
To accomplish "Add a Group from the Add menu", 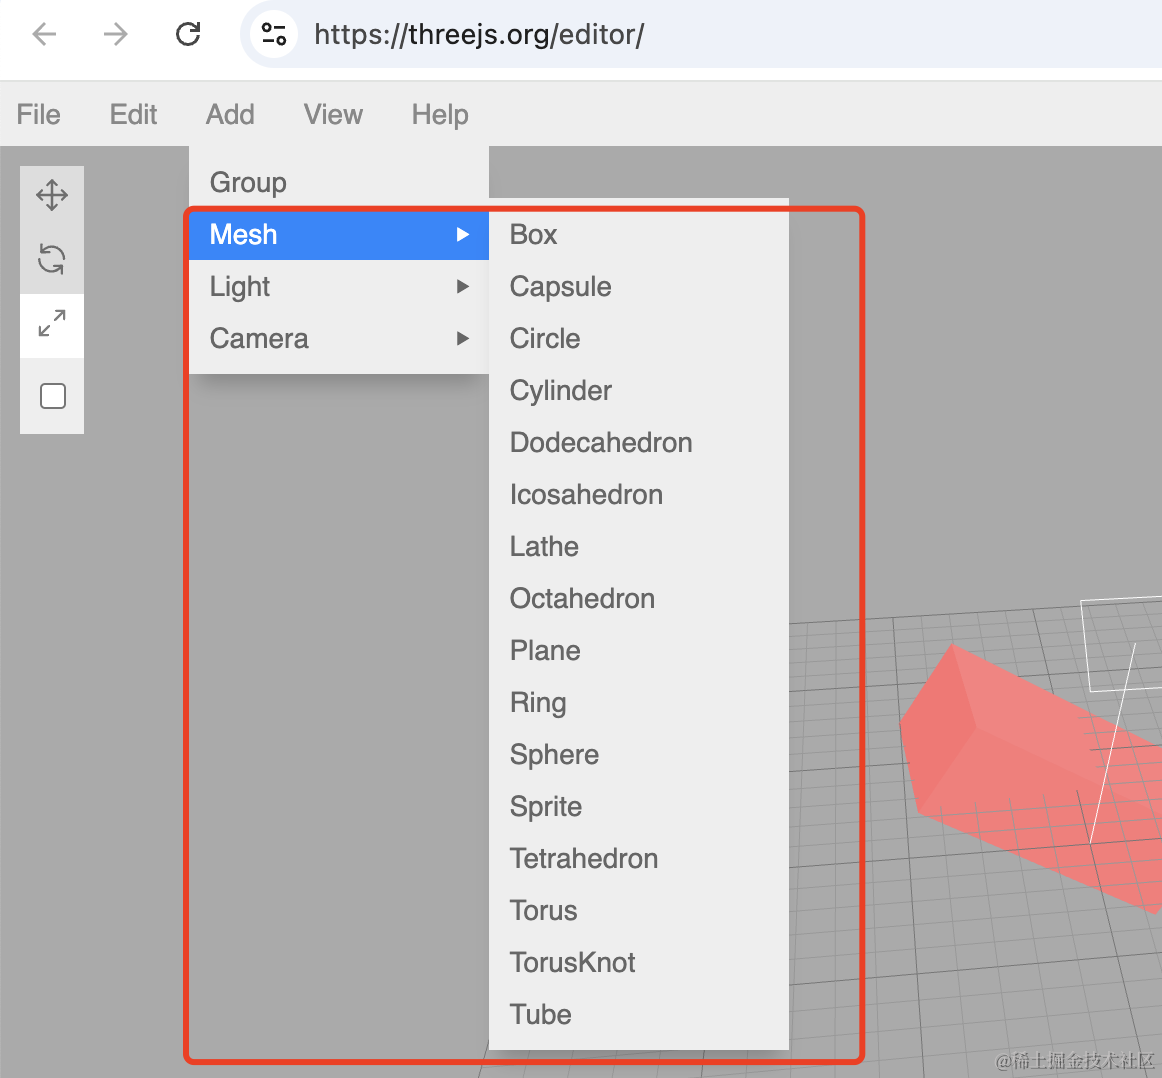I will [x=339, y=182].
